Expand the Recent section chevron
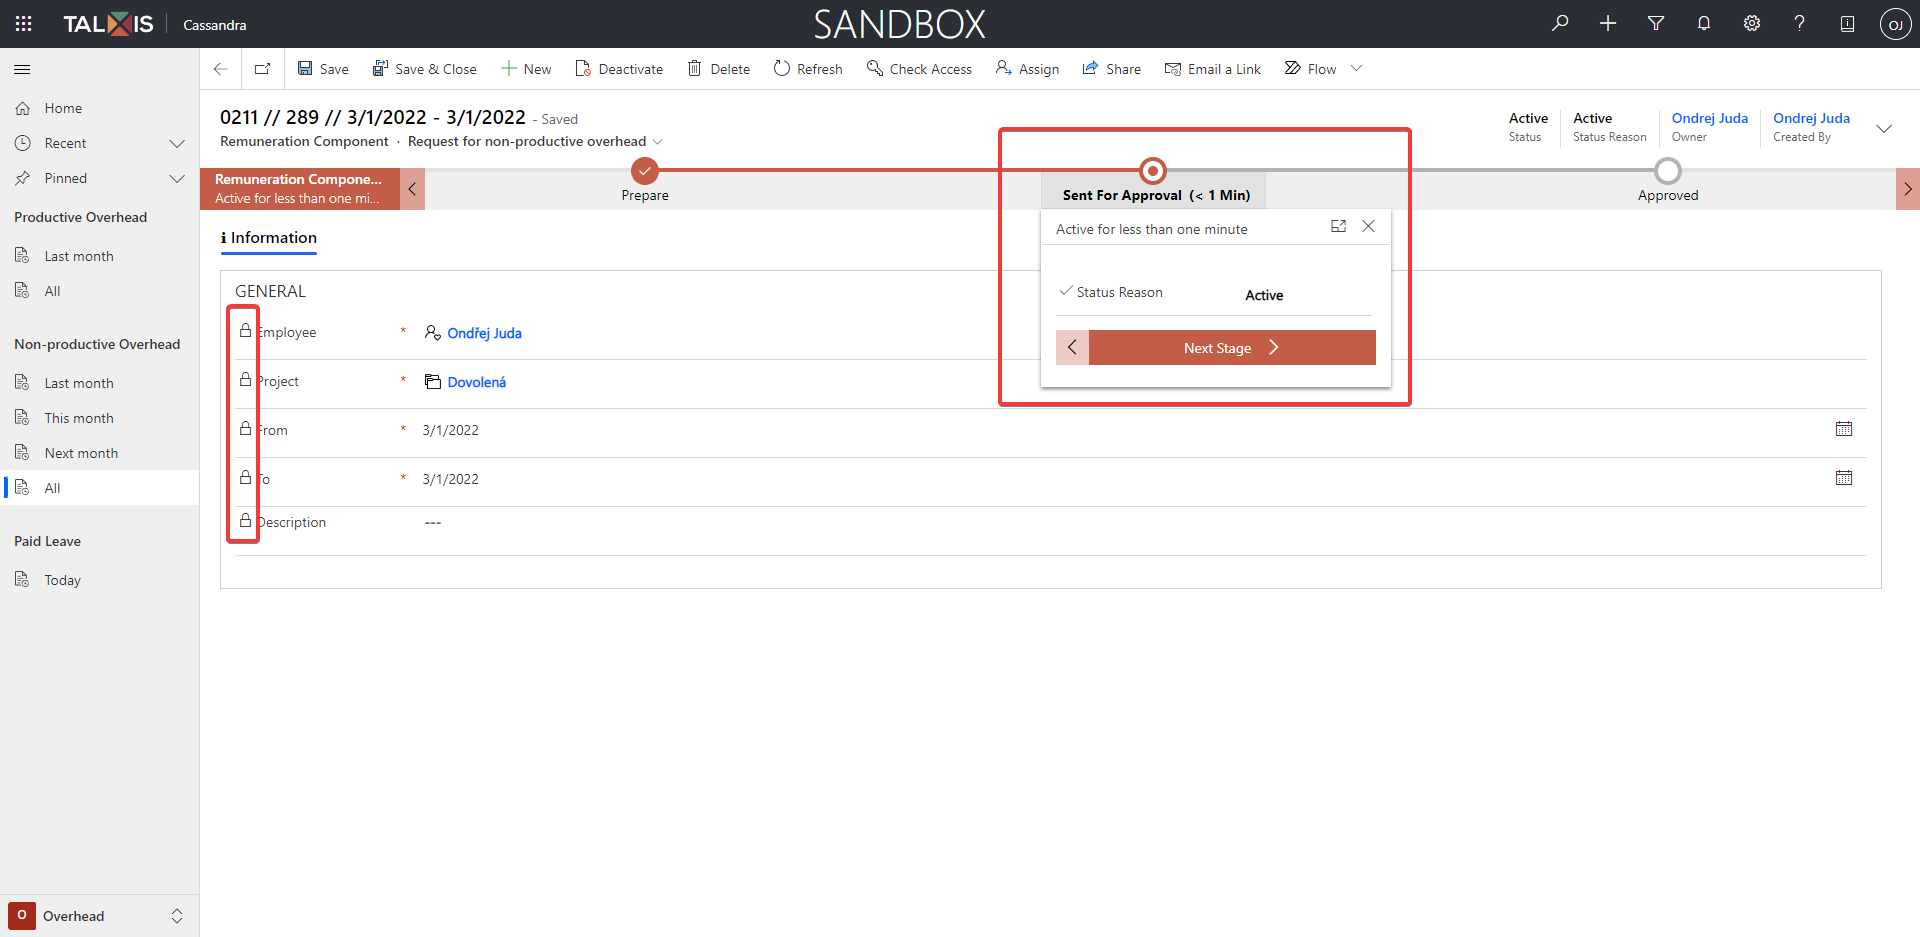Viewport: 1920px width, 937px height. point(177,143)
